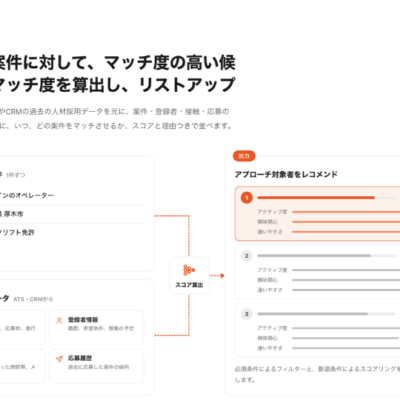Click the paragraph line ending スコアと理由つきで並べます
The height and width of the screenshot is (400, 400).
coord(116,126)
